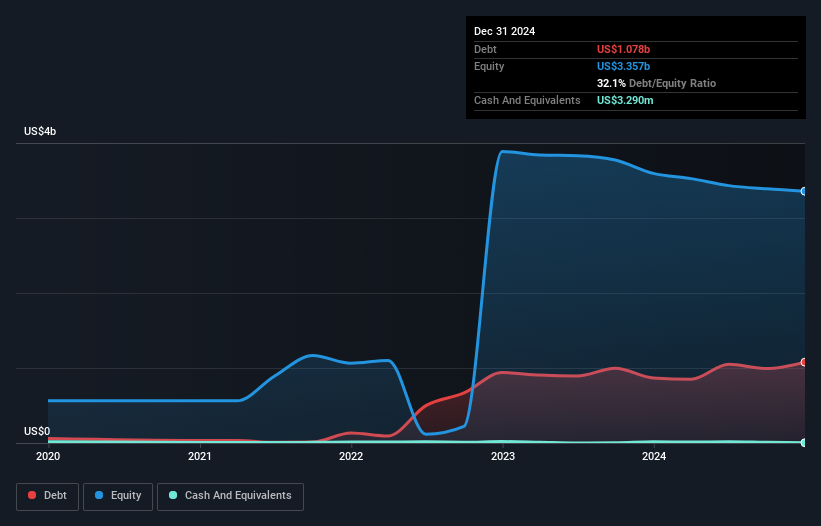Click the US$3.290m cash value in the tooltip
Screen dimensions: 821x526
pyautogui.click(x=625, y=100)
